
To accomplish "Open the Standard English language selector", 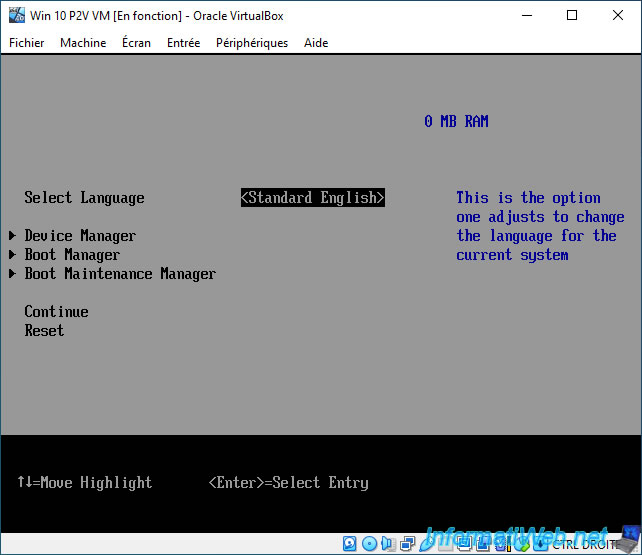I will pos(313,198).
